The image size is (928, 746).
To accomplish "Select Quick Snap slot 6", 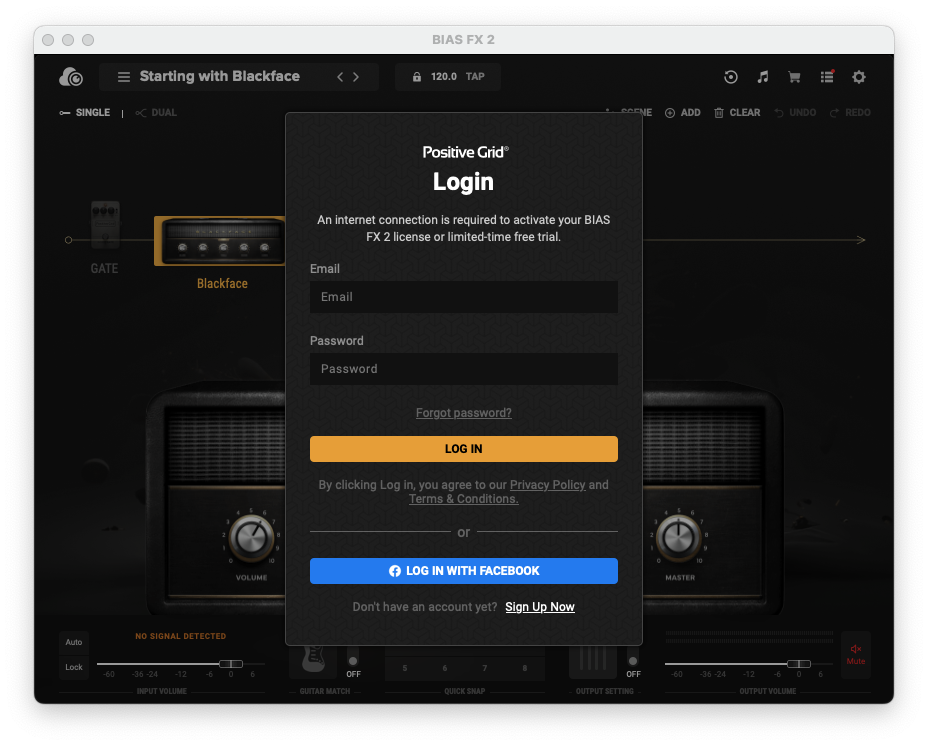I will [x=444, y=668].
